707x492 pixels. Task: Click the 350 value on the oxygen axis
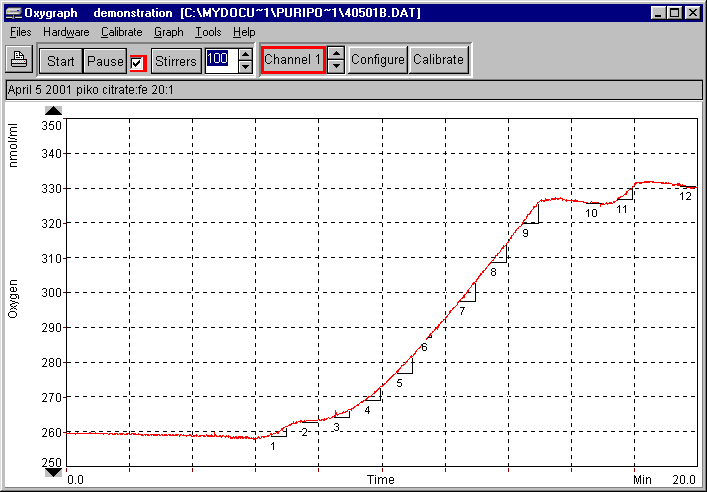[x=51, y=125]
